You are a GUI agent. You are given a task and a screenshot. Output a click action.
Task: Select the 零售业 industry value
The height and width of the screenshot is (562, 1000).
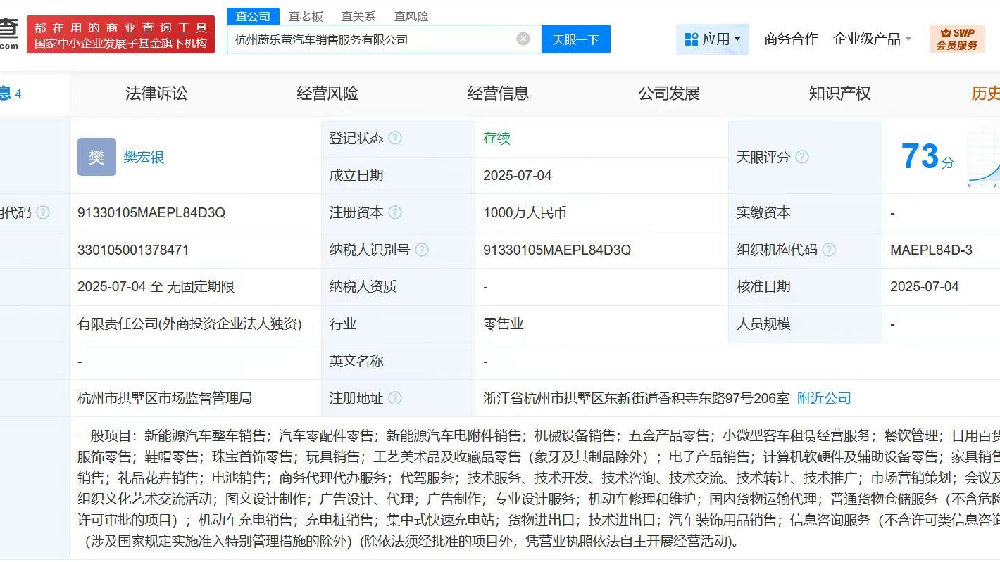[503, 324]
